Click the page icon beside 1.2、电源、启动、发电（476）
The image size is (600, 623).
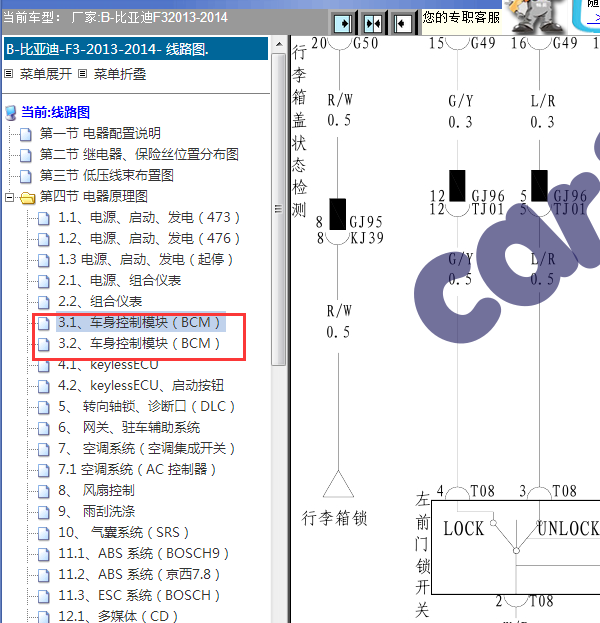click(44, 239)
